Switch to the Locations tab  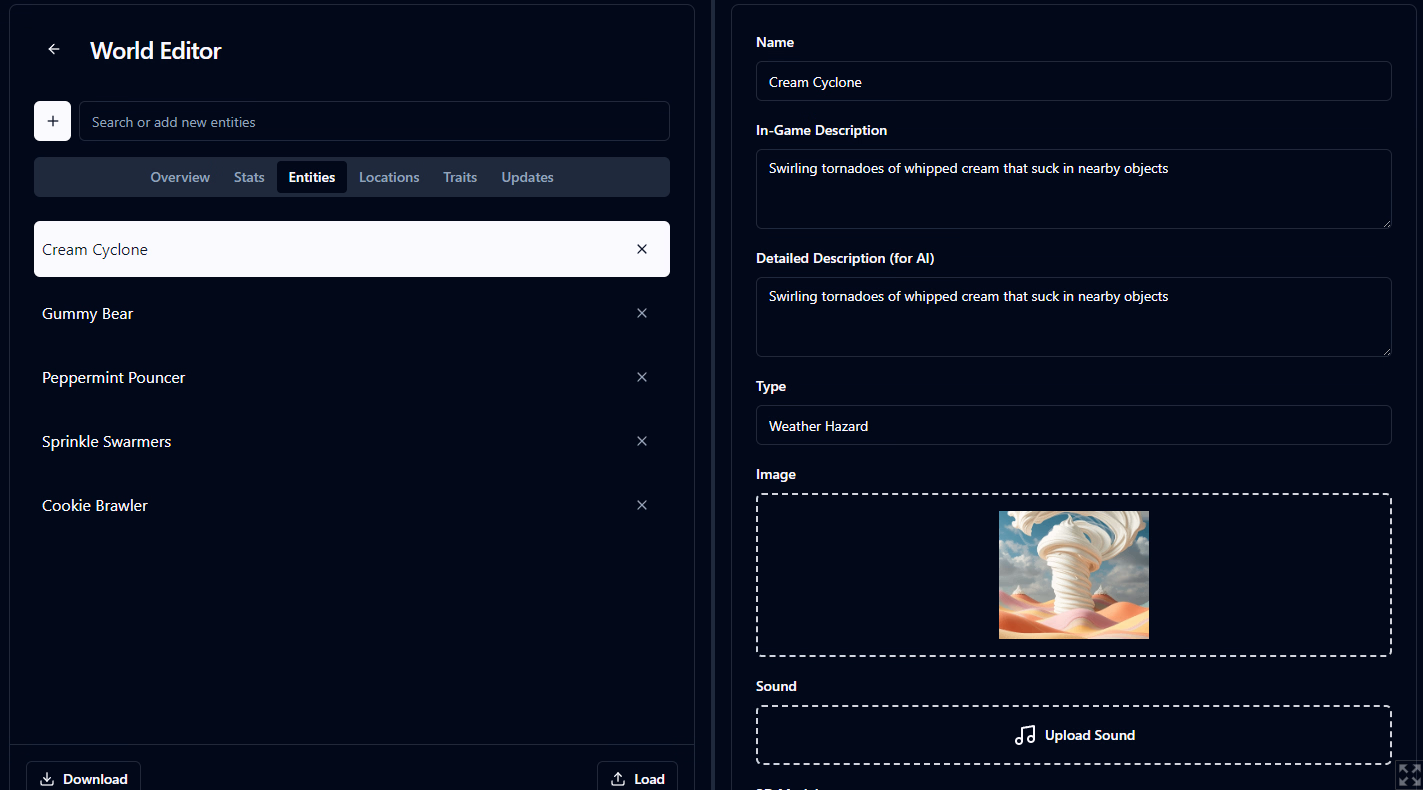point(389,177)
